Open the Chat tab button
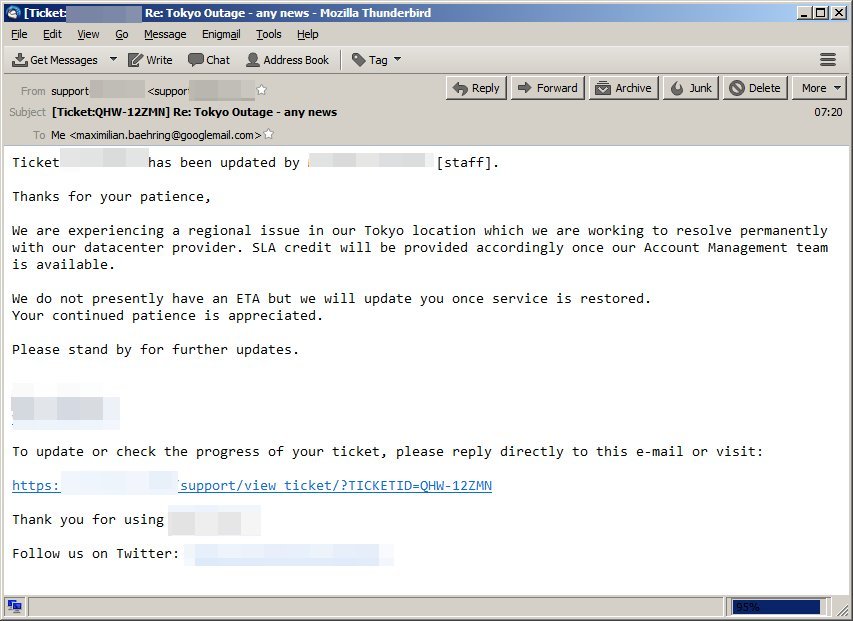This screenshot has width=853, height=621. coord(209,60)
